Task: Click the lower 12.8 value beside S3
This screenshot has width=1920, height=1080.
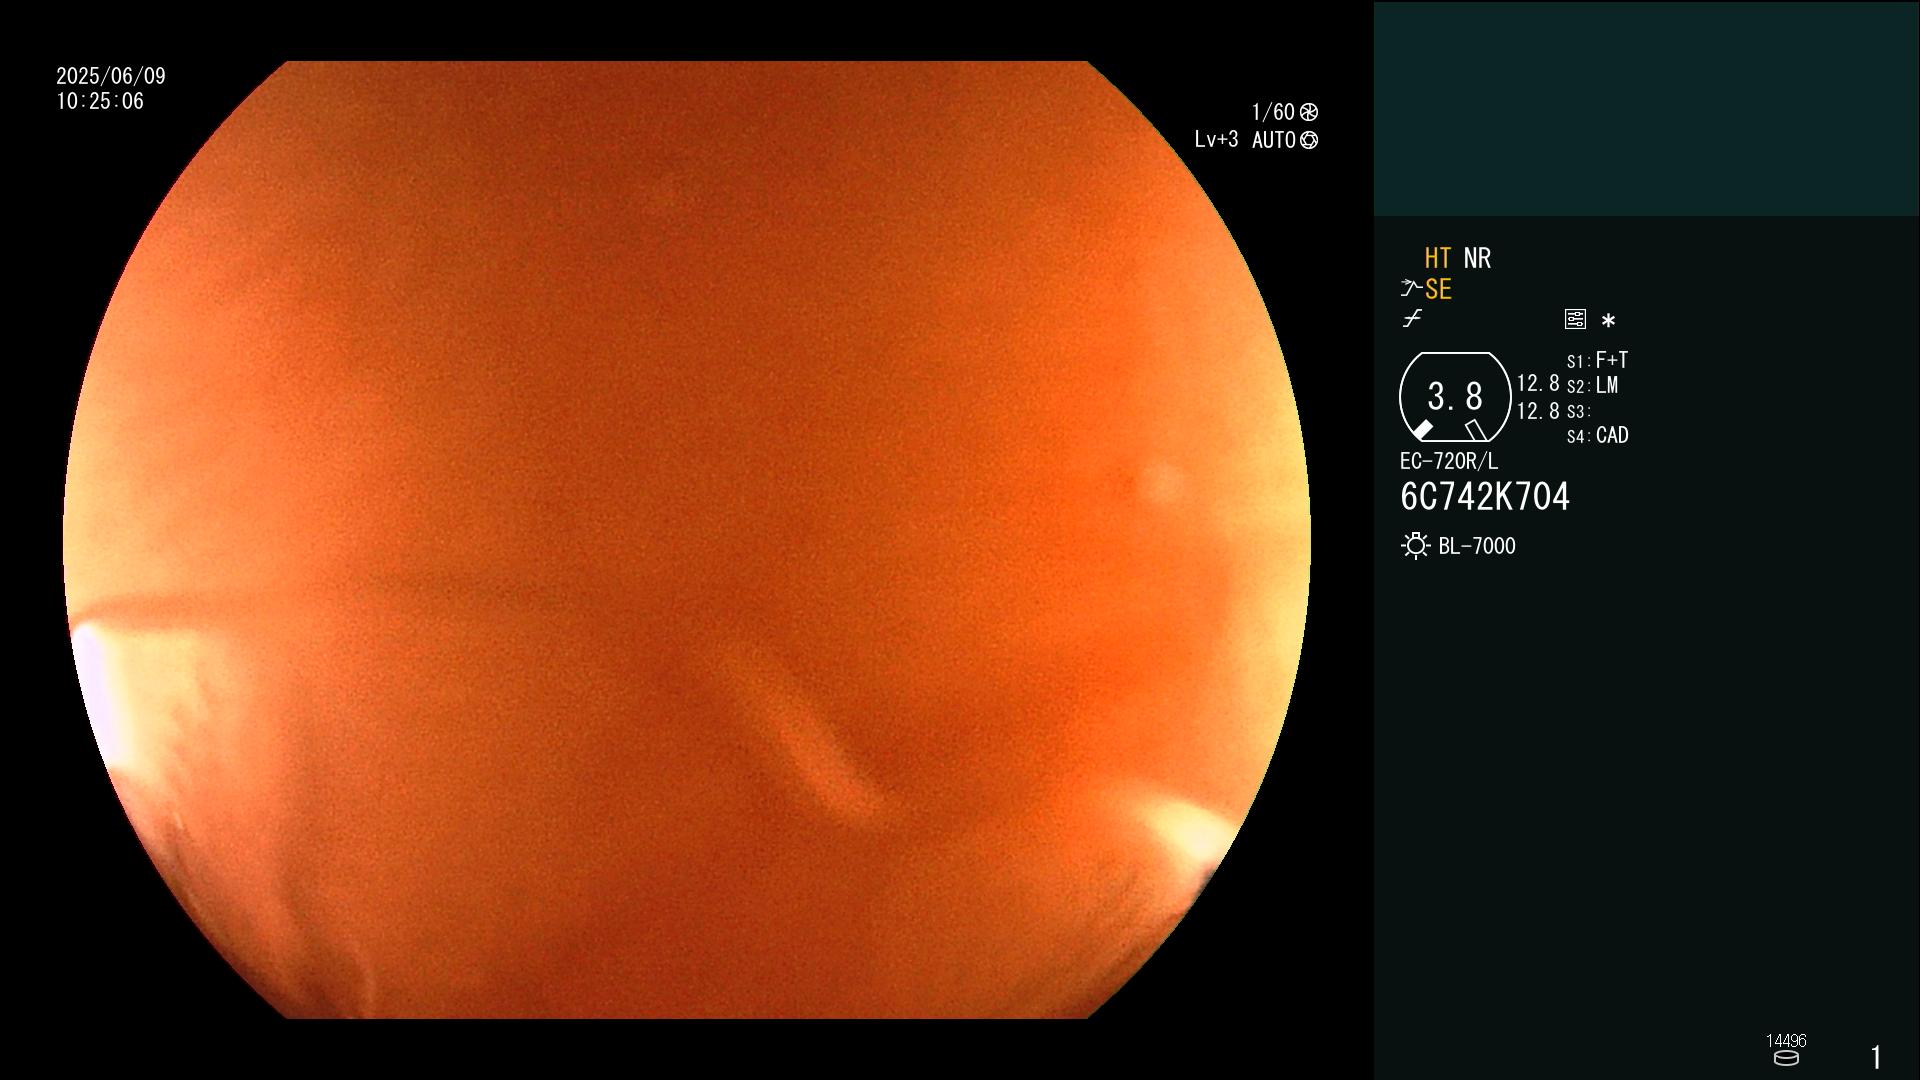Action: [1538, 411]
